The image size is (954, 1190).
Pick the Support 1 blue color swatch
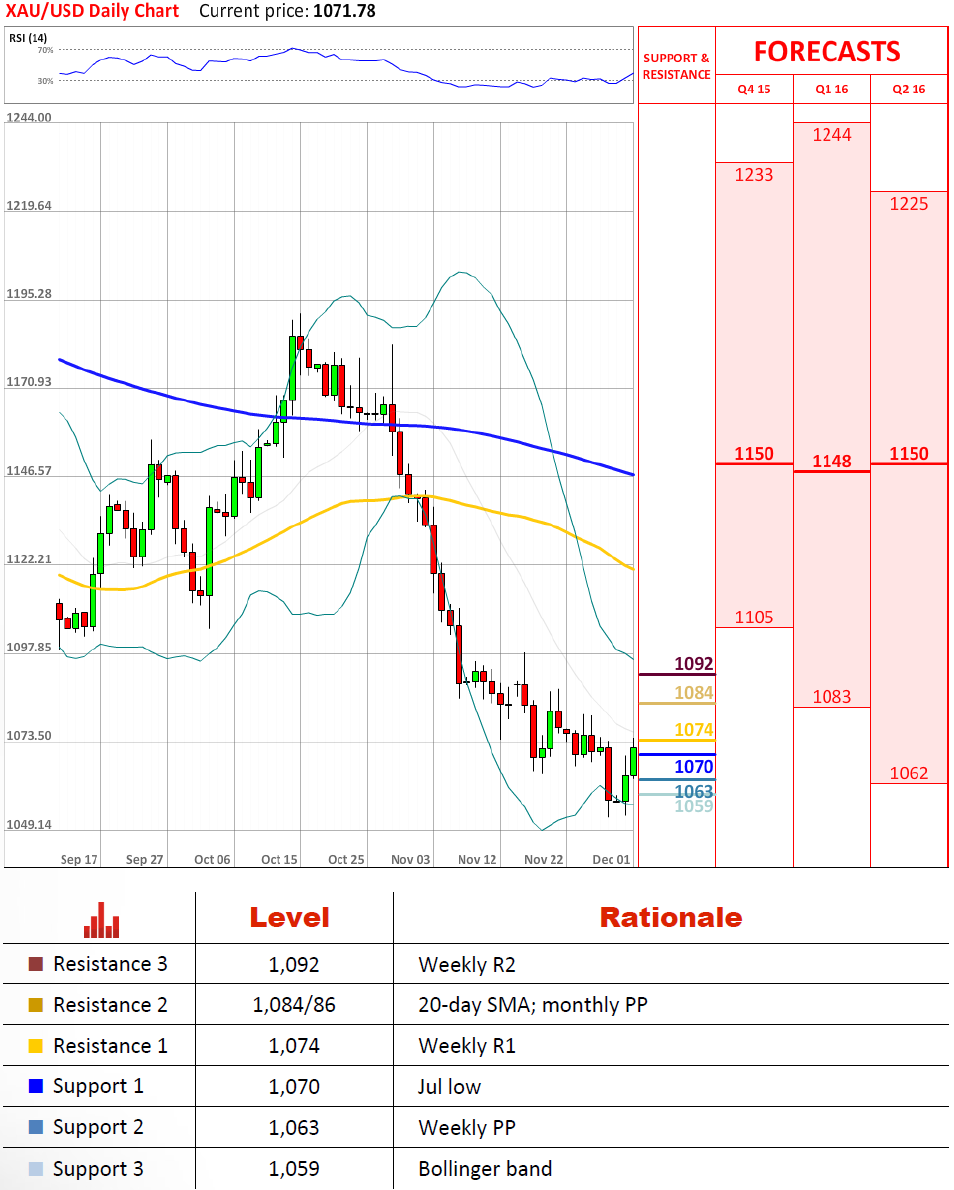coord(36,1087)
